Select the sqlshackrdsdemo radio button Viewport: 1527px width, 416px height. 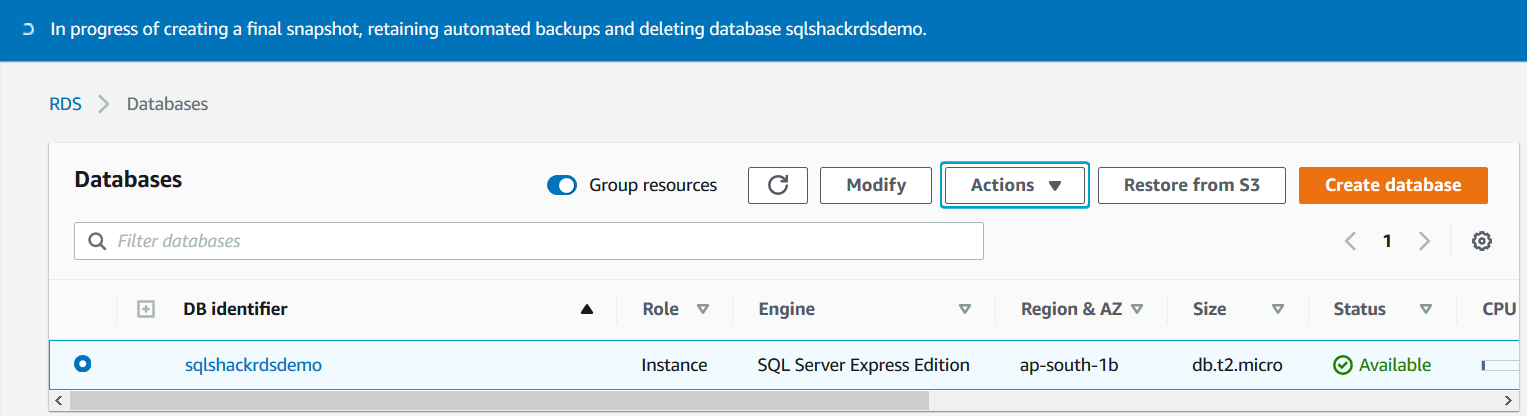pos(83,365)
